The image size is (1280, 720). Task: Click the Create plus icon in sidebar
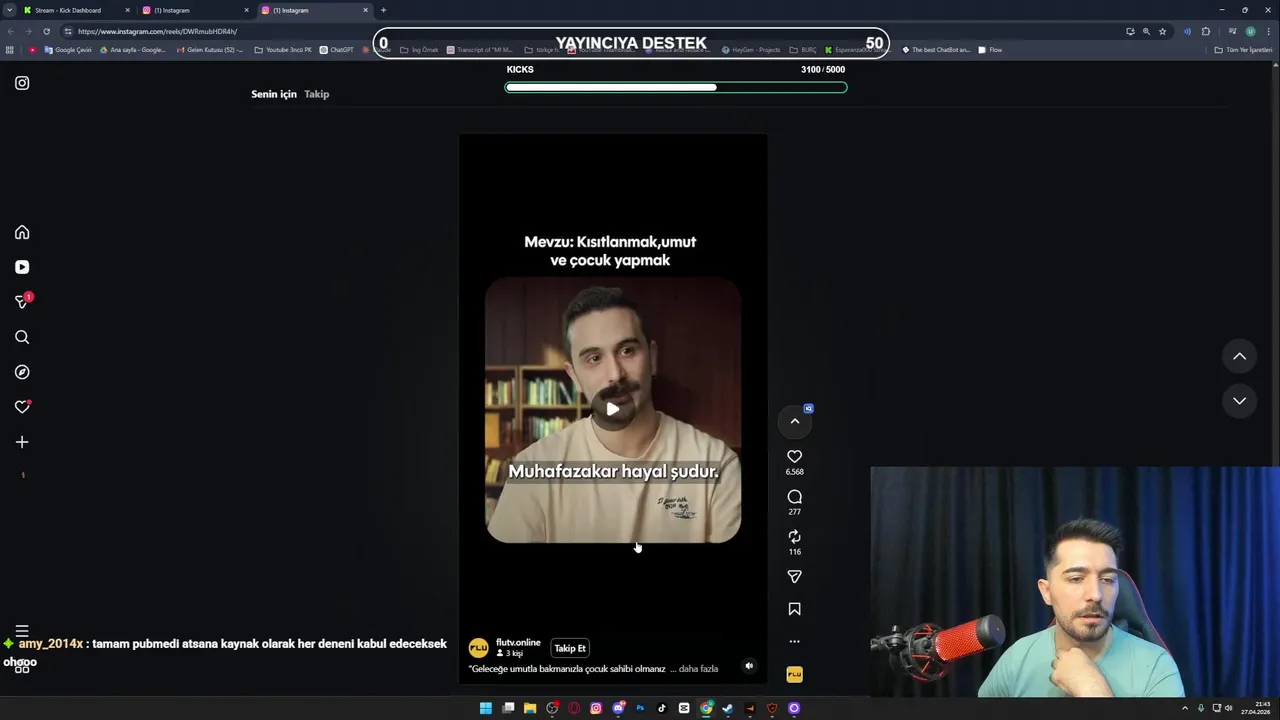(22, 442)
